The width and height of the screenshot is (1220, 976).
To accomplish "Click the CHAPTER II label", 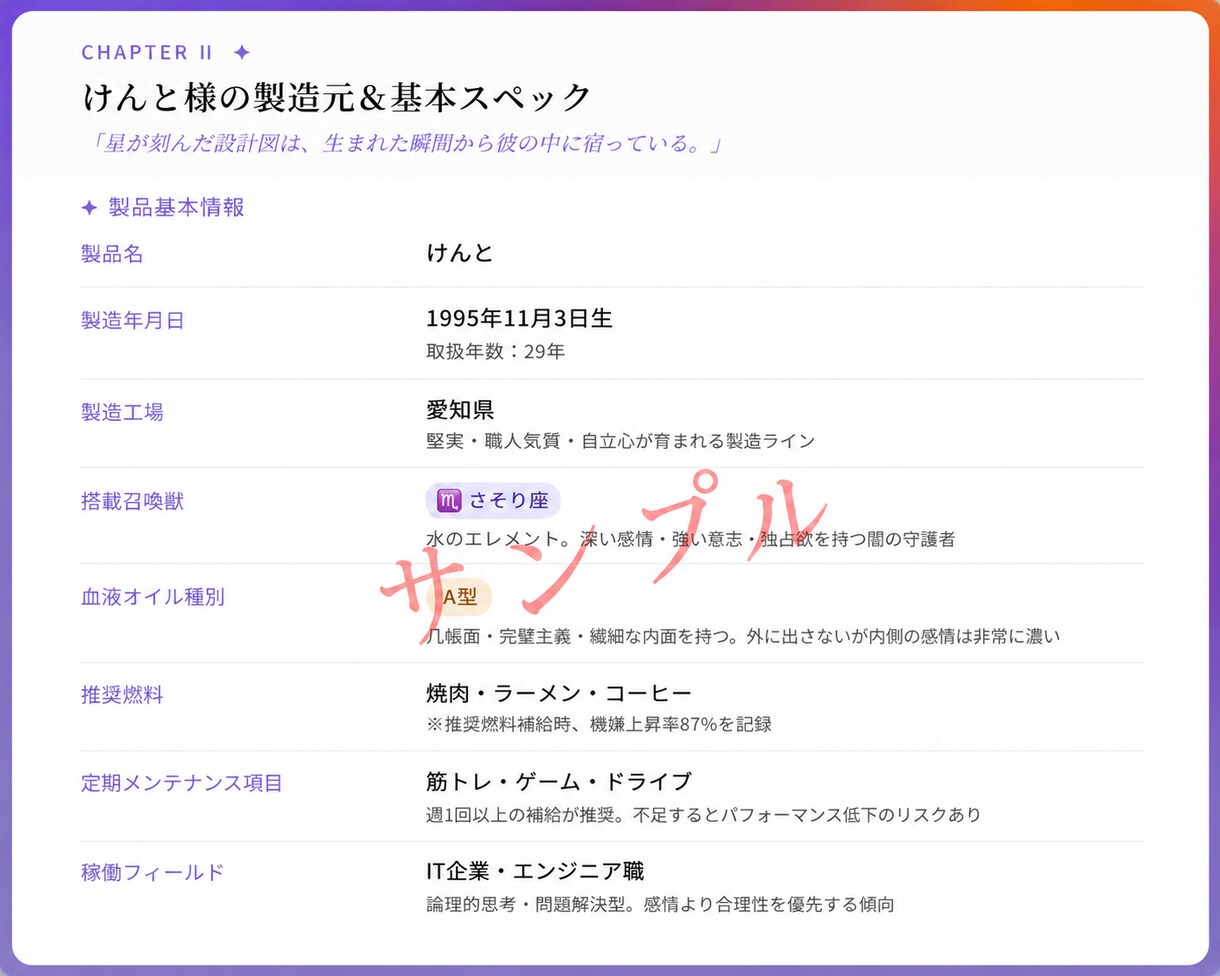I will [147, 52].
